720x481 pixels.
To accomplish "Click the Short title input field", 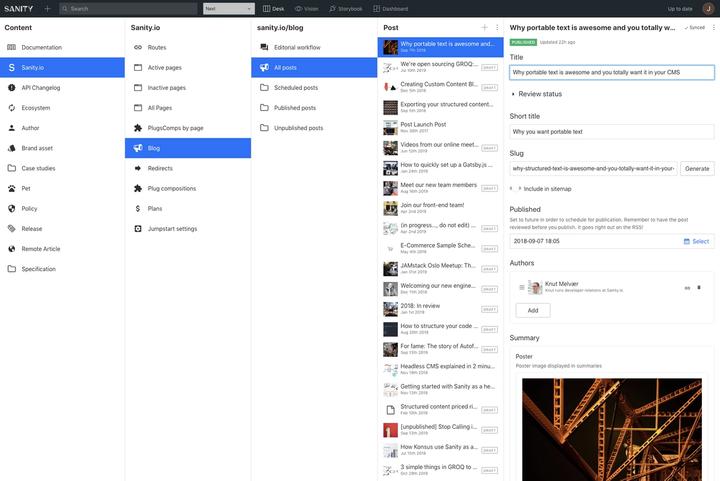I will pyautogui.click(x=611, y=132).
